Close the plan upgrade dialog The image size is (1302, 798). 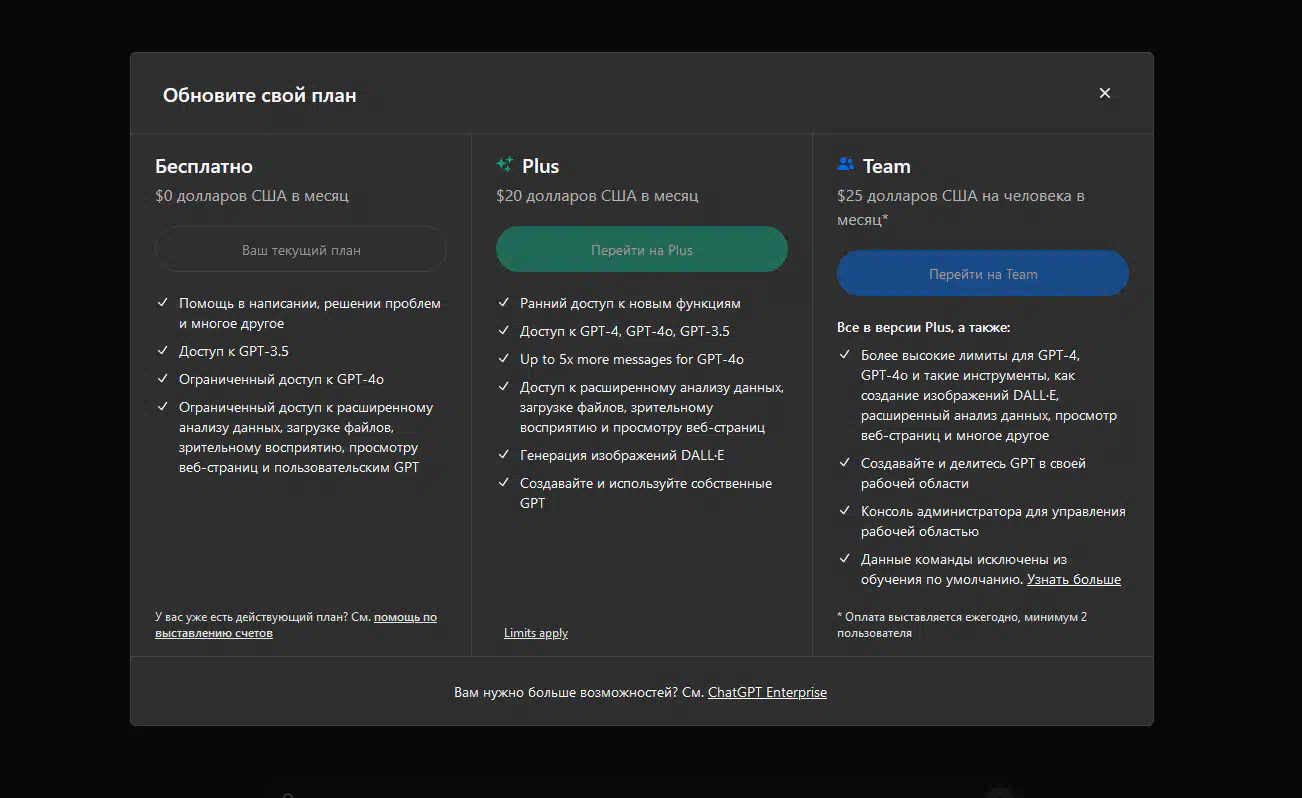coord(1105,93)
